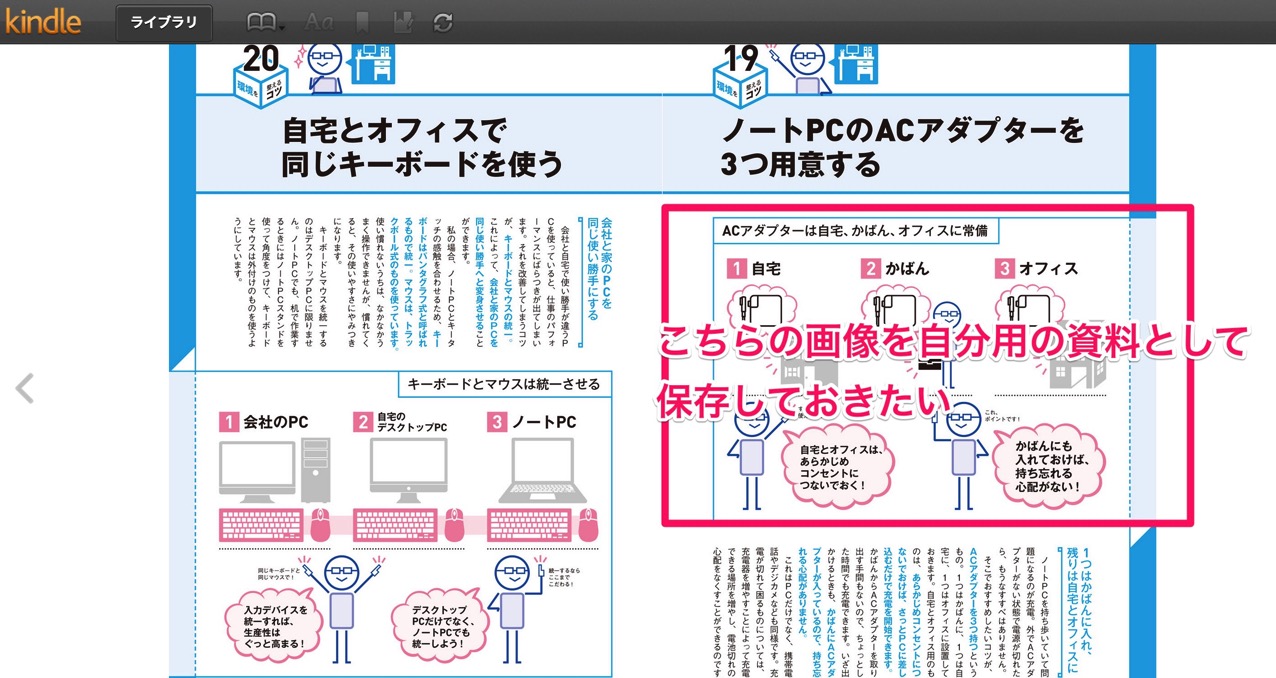The height and width of the screenshot is (678, 1276).
Task: Click the previous page arrow chevron
Action: point(25,390)
